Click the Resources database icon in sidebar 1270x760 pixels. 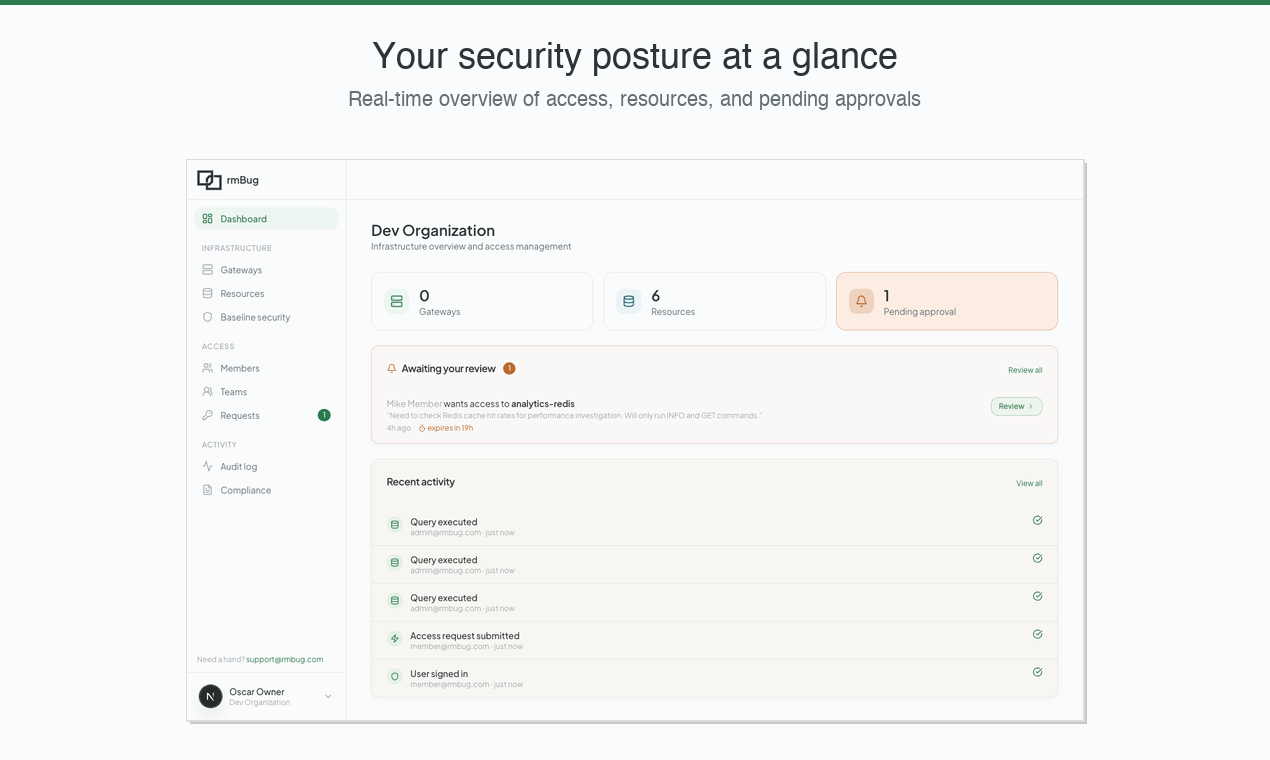pos(207,293)
